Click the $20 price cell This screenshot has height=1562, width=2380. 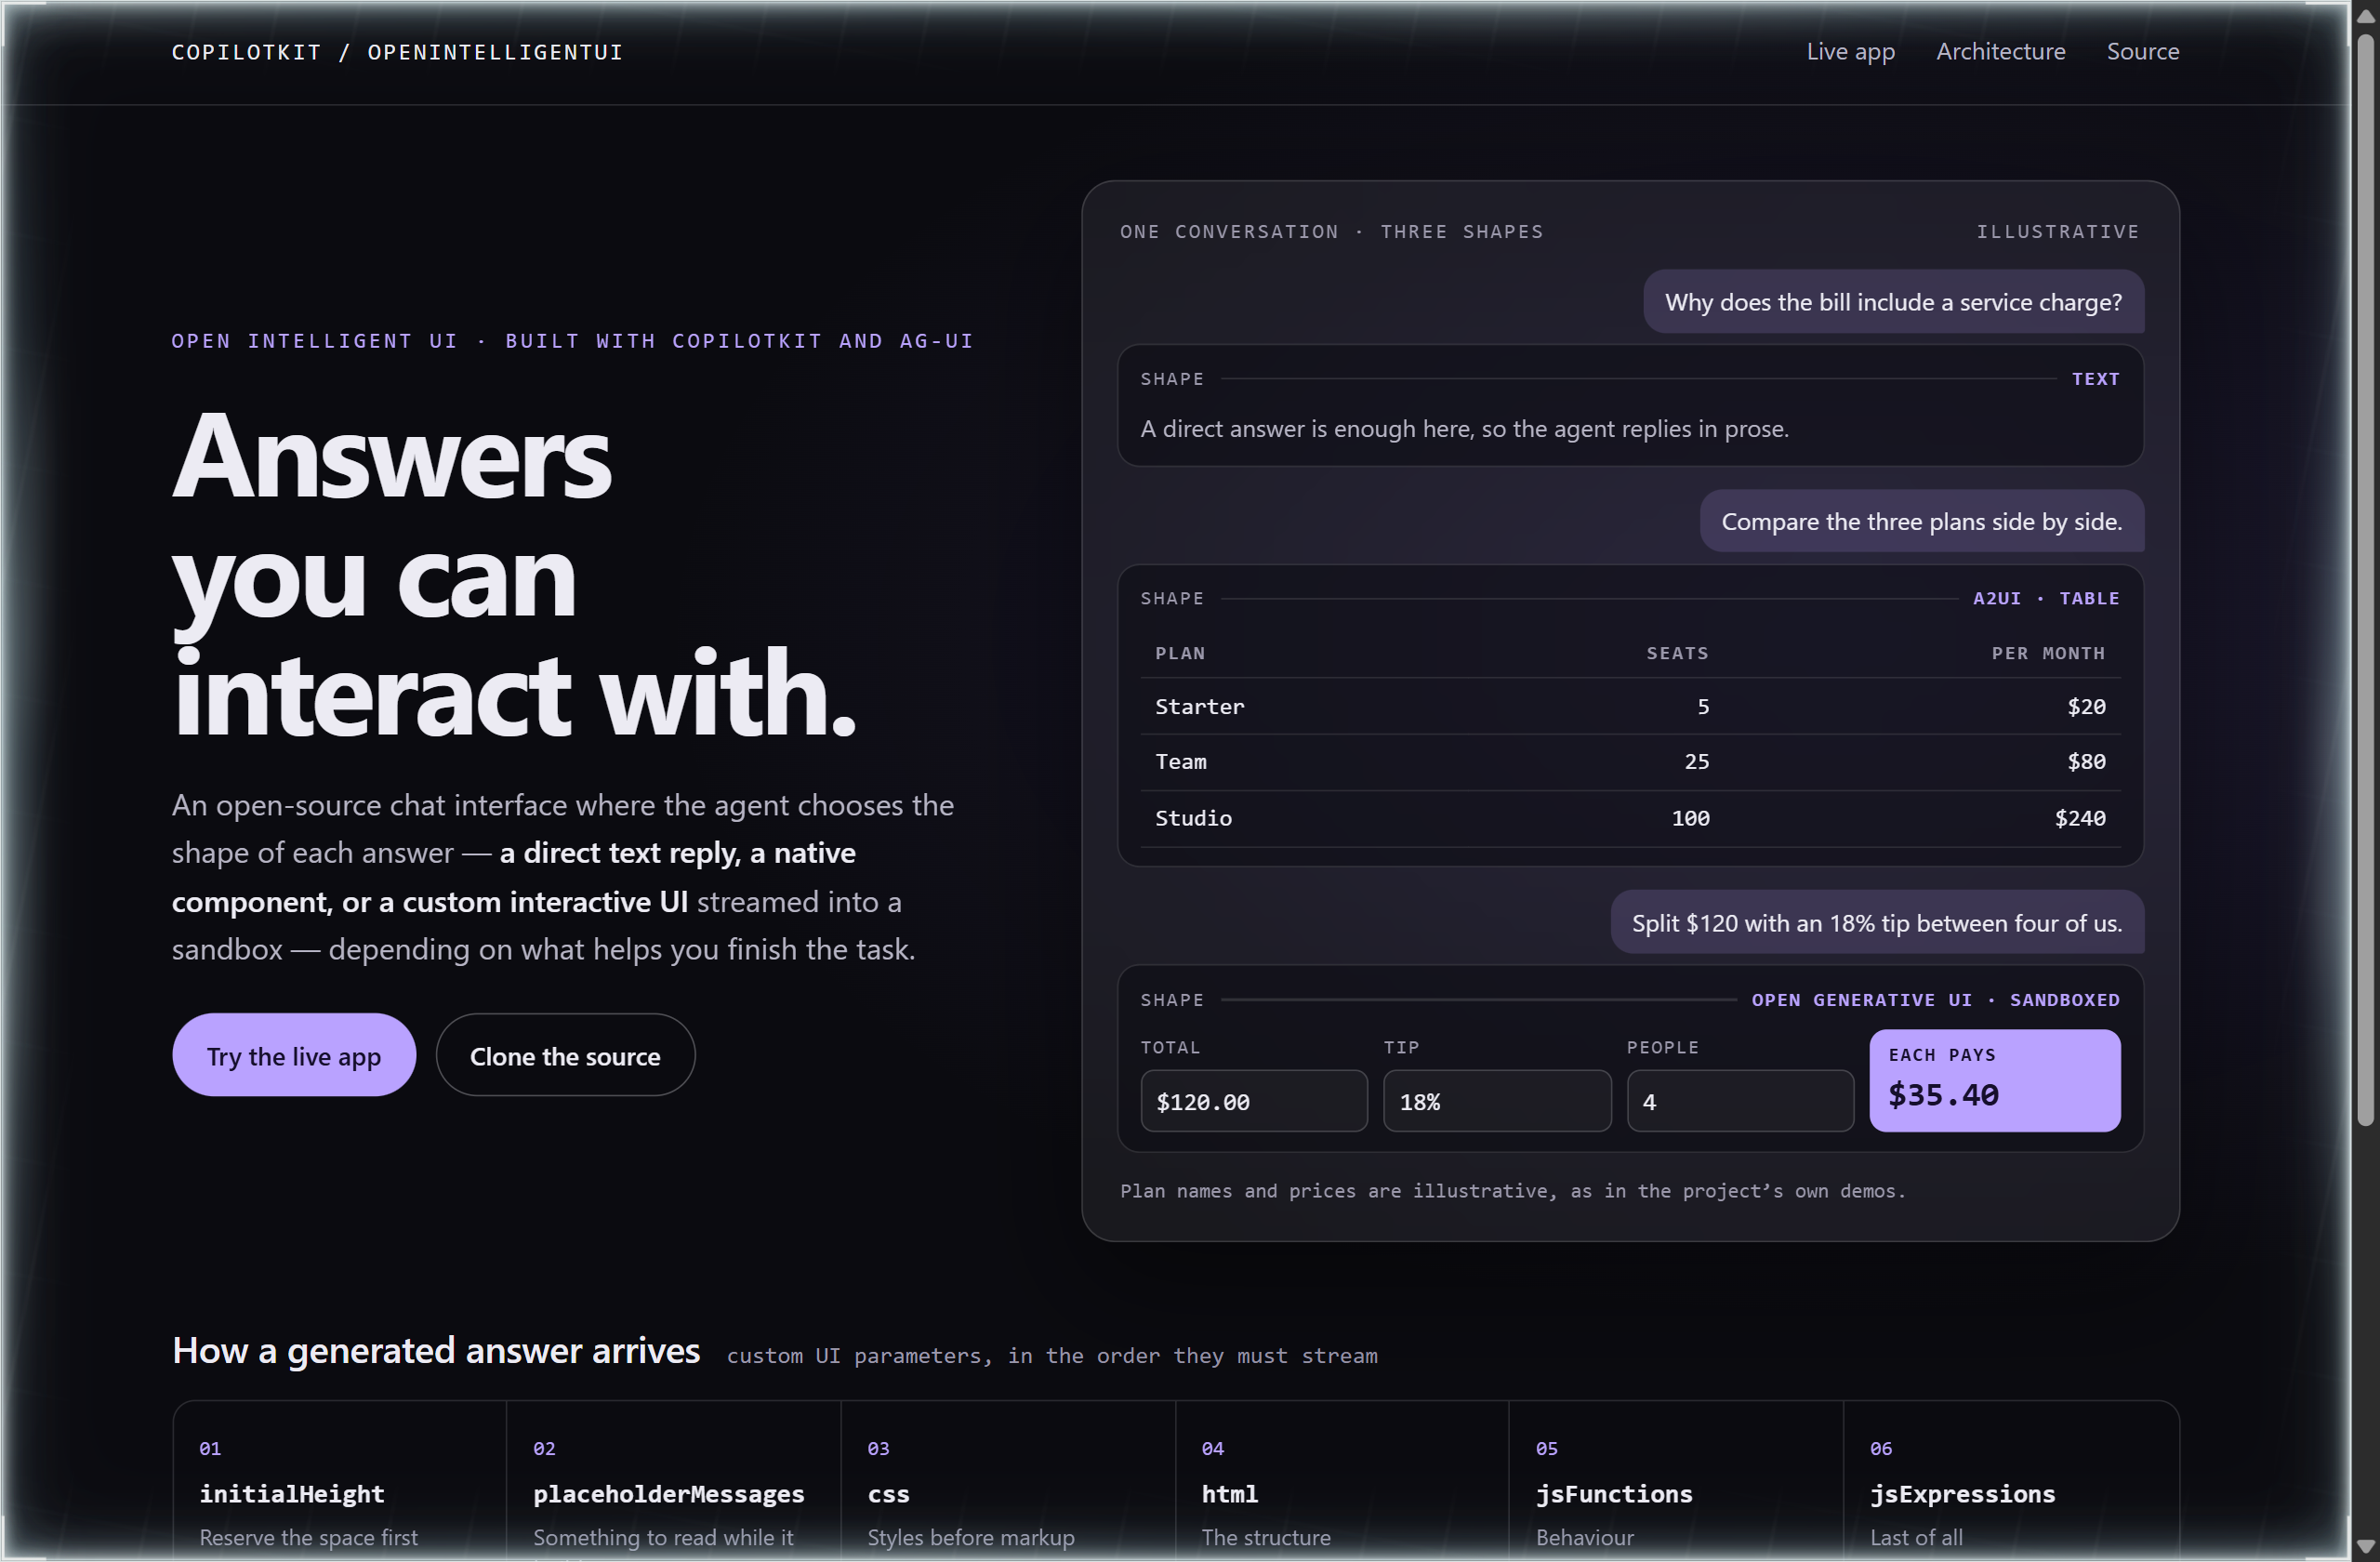(x=2086, y=706)
